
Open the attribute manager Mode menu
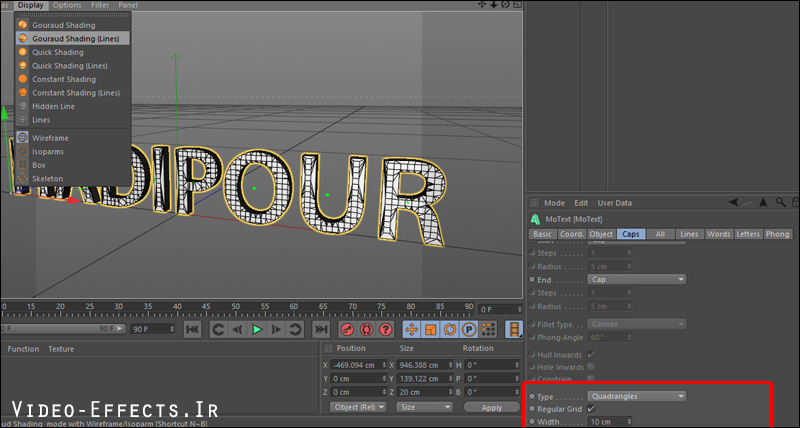(x=554, y=203)
